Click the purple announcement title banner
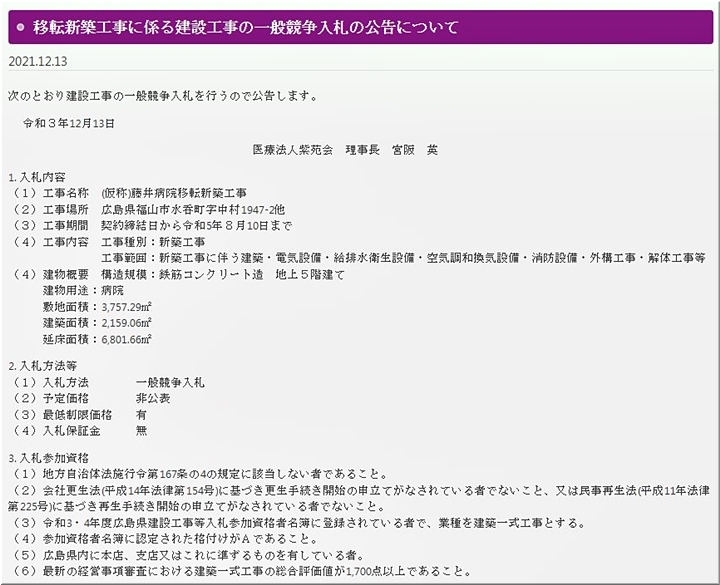 pos(360,26)
